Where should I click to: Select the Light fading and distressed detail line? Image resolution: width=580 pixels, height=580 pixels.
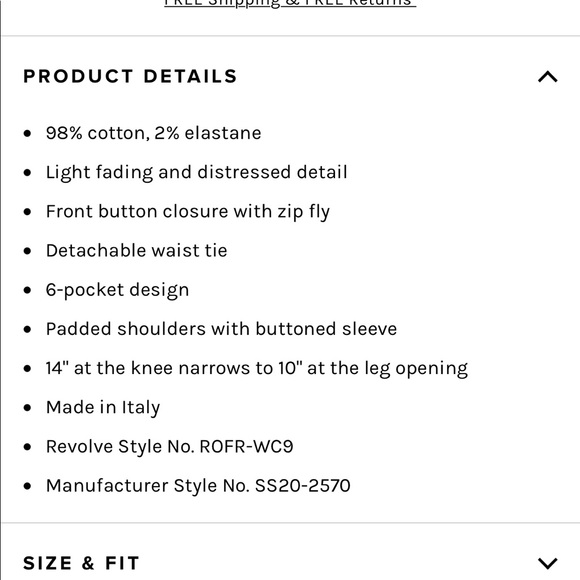click(196, 172)
